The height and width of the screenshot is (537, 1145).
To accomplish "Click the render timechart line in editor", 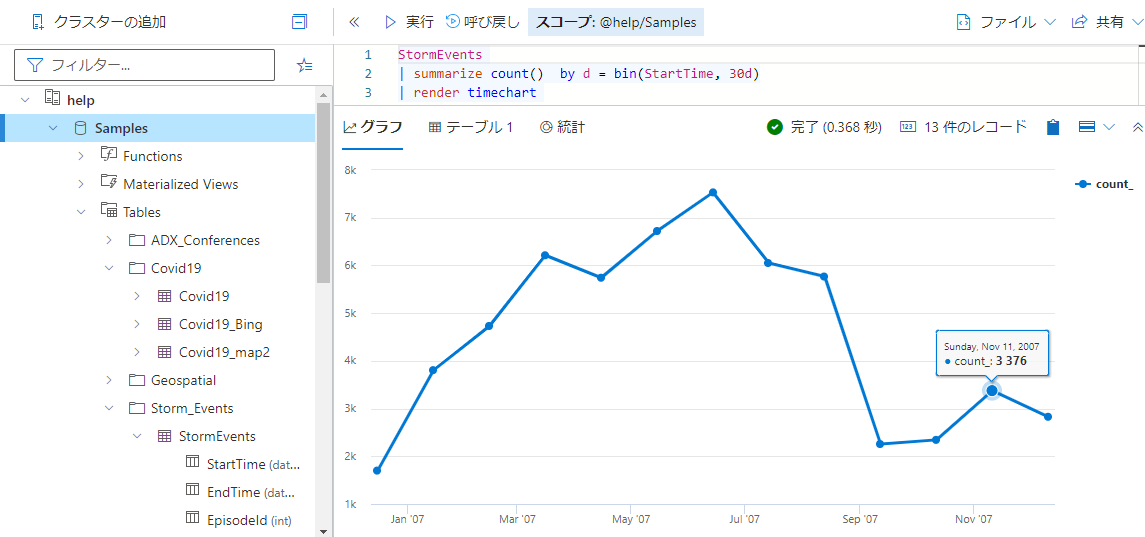I will 467,93.
